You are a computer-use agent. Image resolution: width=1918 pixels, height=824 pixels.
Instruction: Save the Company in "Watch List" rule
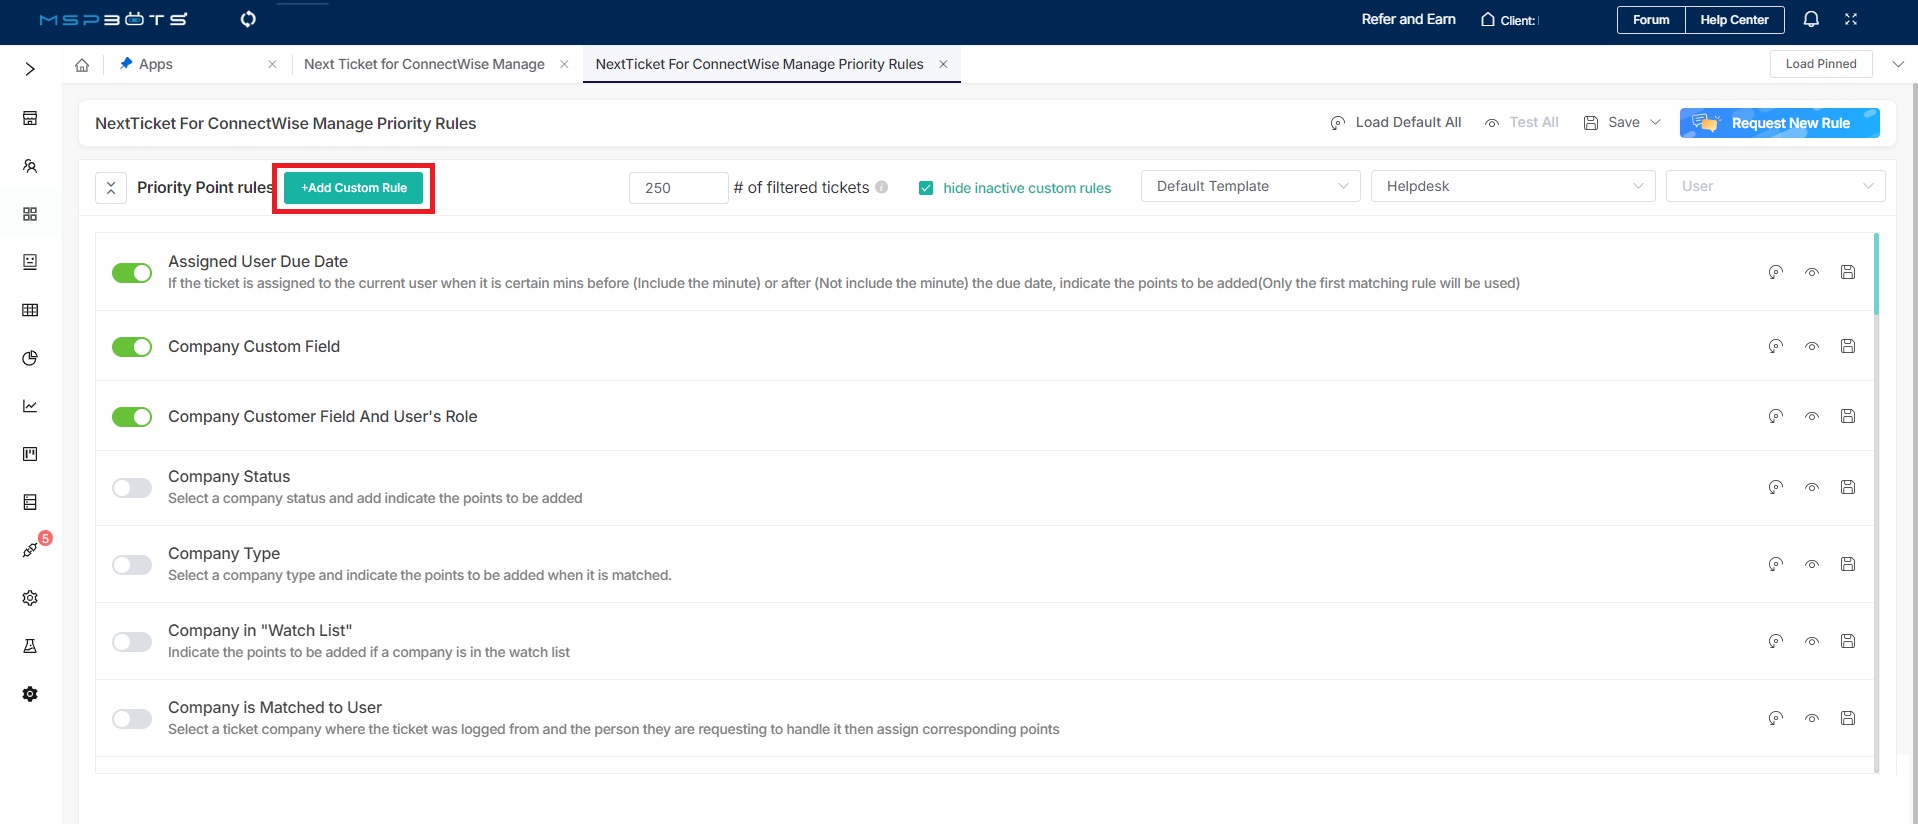tap(1848, 641)
